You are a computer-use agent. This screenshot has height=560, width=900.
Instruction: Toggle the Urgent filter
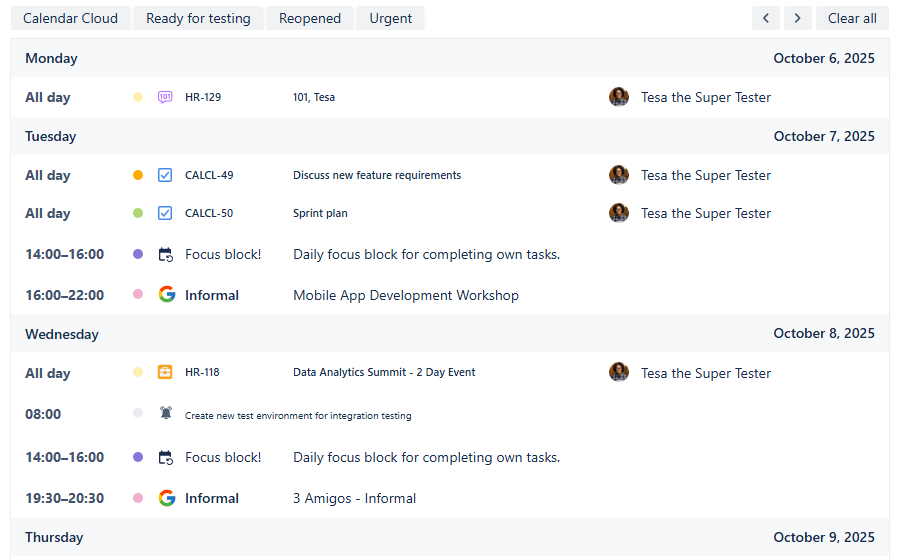(x=390, y=18)
